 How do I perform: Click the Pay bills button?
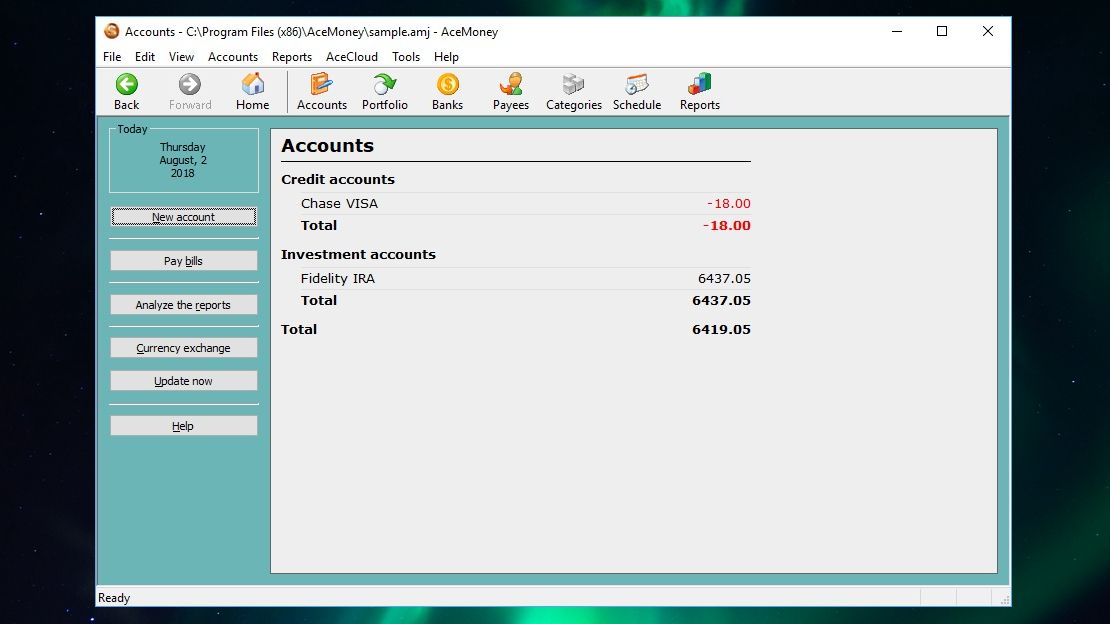coord(183,261)
